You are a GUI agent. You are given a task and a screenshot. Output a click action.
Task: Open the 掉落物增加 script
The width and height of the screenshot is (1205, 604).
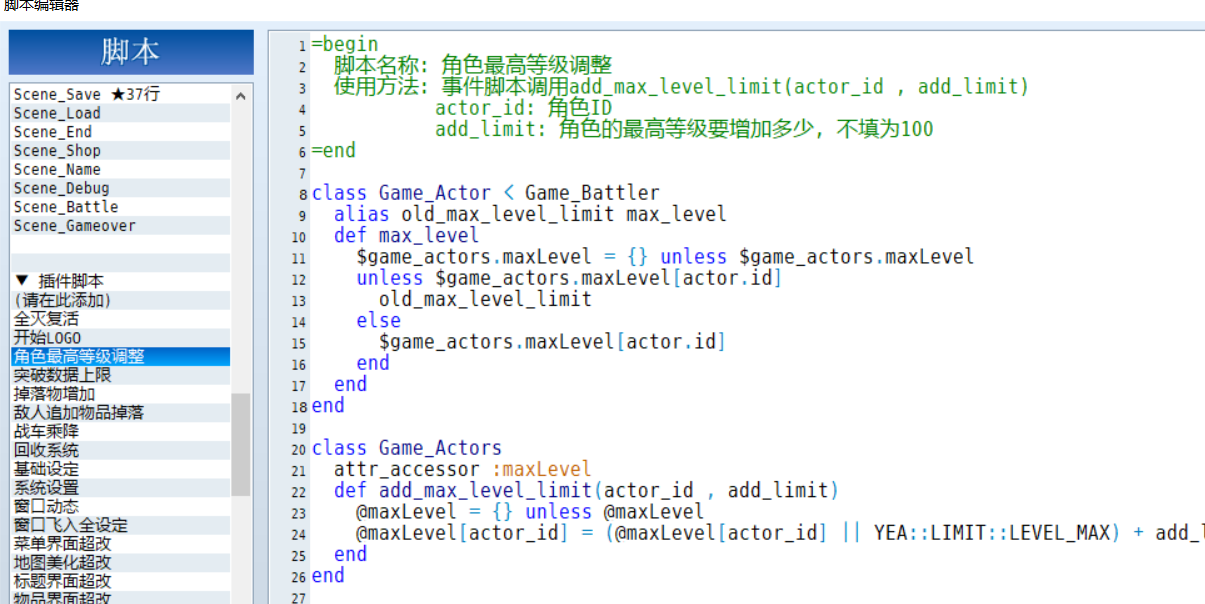click(x=121, y=394)
